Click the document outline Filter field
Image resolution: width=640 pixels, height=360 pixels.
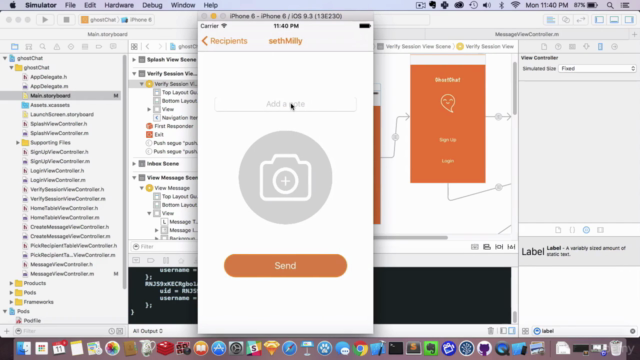(164, 247)
